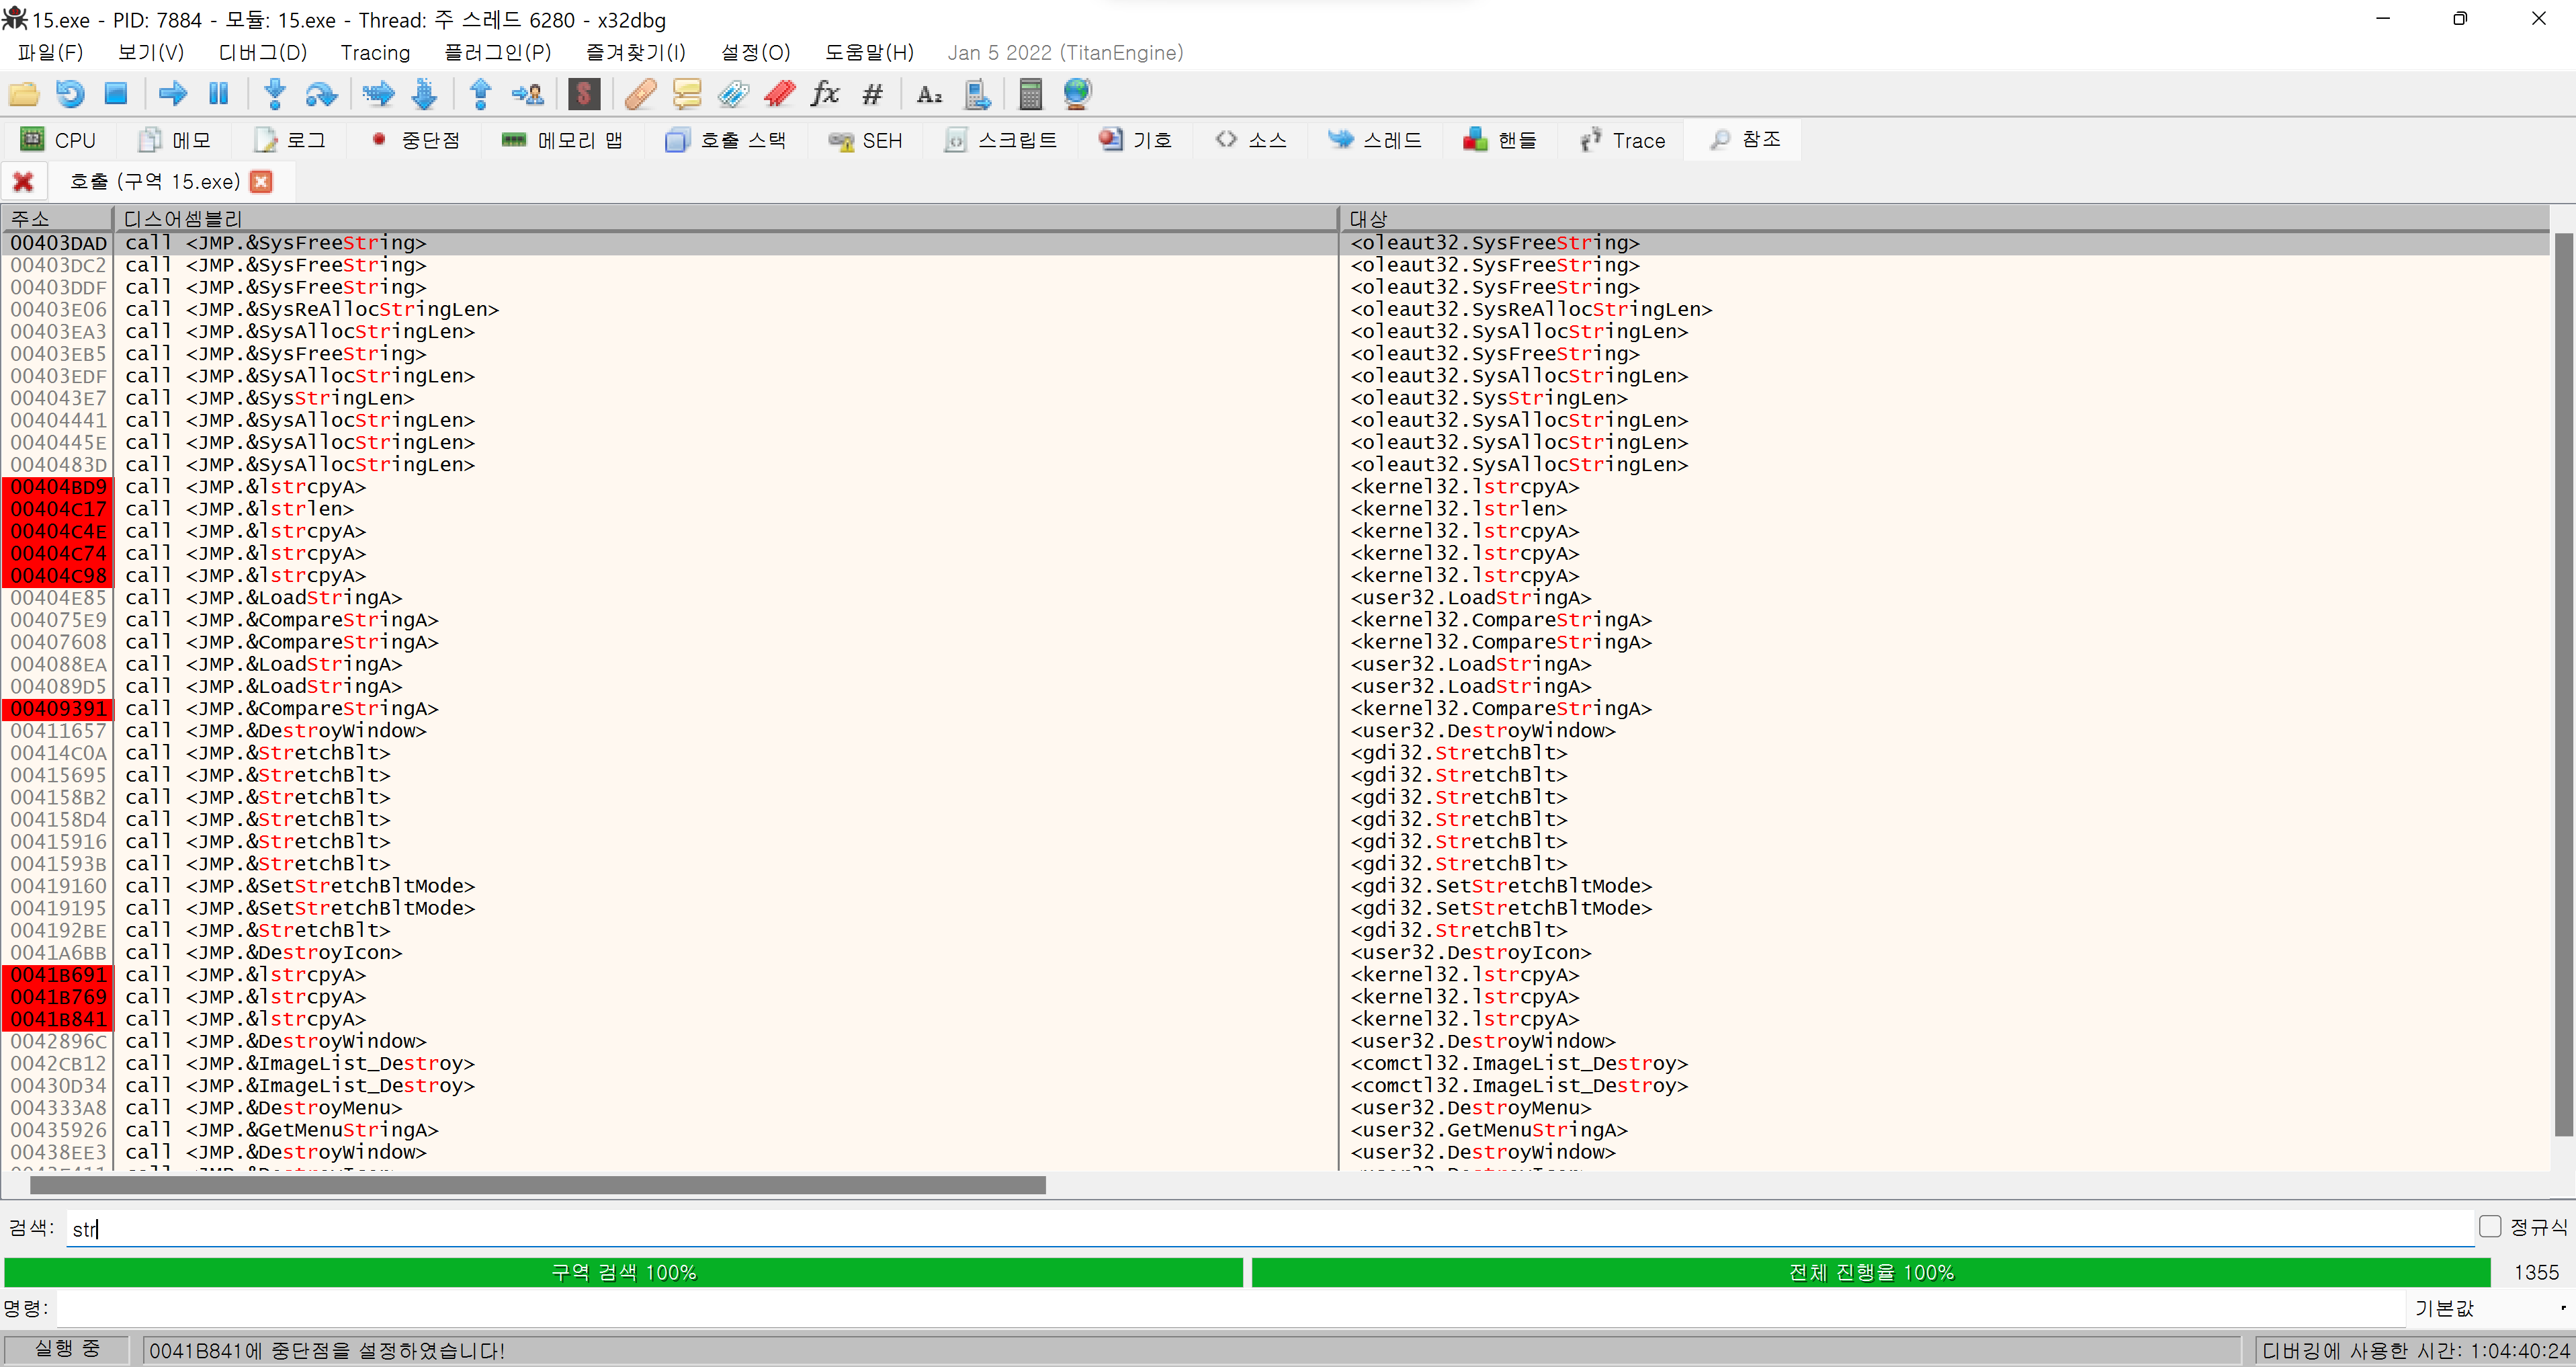
Task: Switch to the 호출 스택 tab
Action: pos(726,140)
